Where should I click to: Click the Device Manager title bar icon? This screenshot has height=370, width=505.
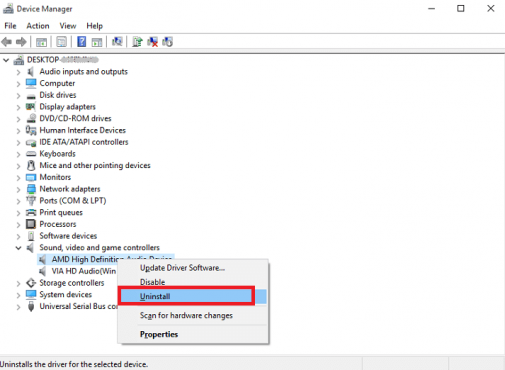[8, 9]
